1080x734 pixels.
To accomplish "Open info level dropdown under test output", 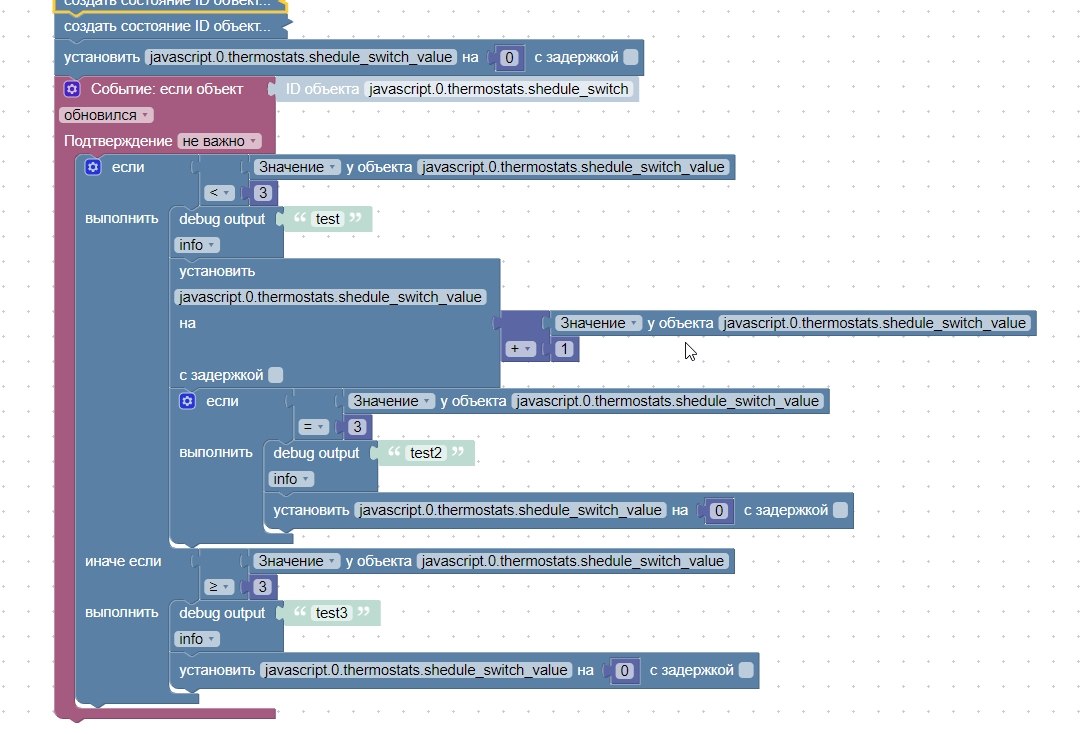I will [196, 245].
